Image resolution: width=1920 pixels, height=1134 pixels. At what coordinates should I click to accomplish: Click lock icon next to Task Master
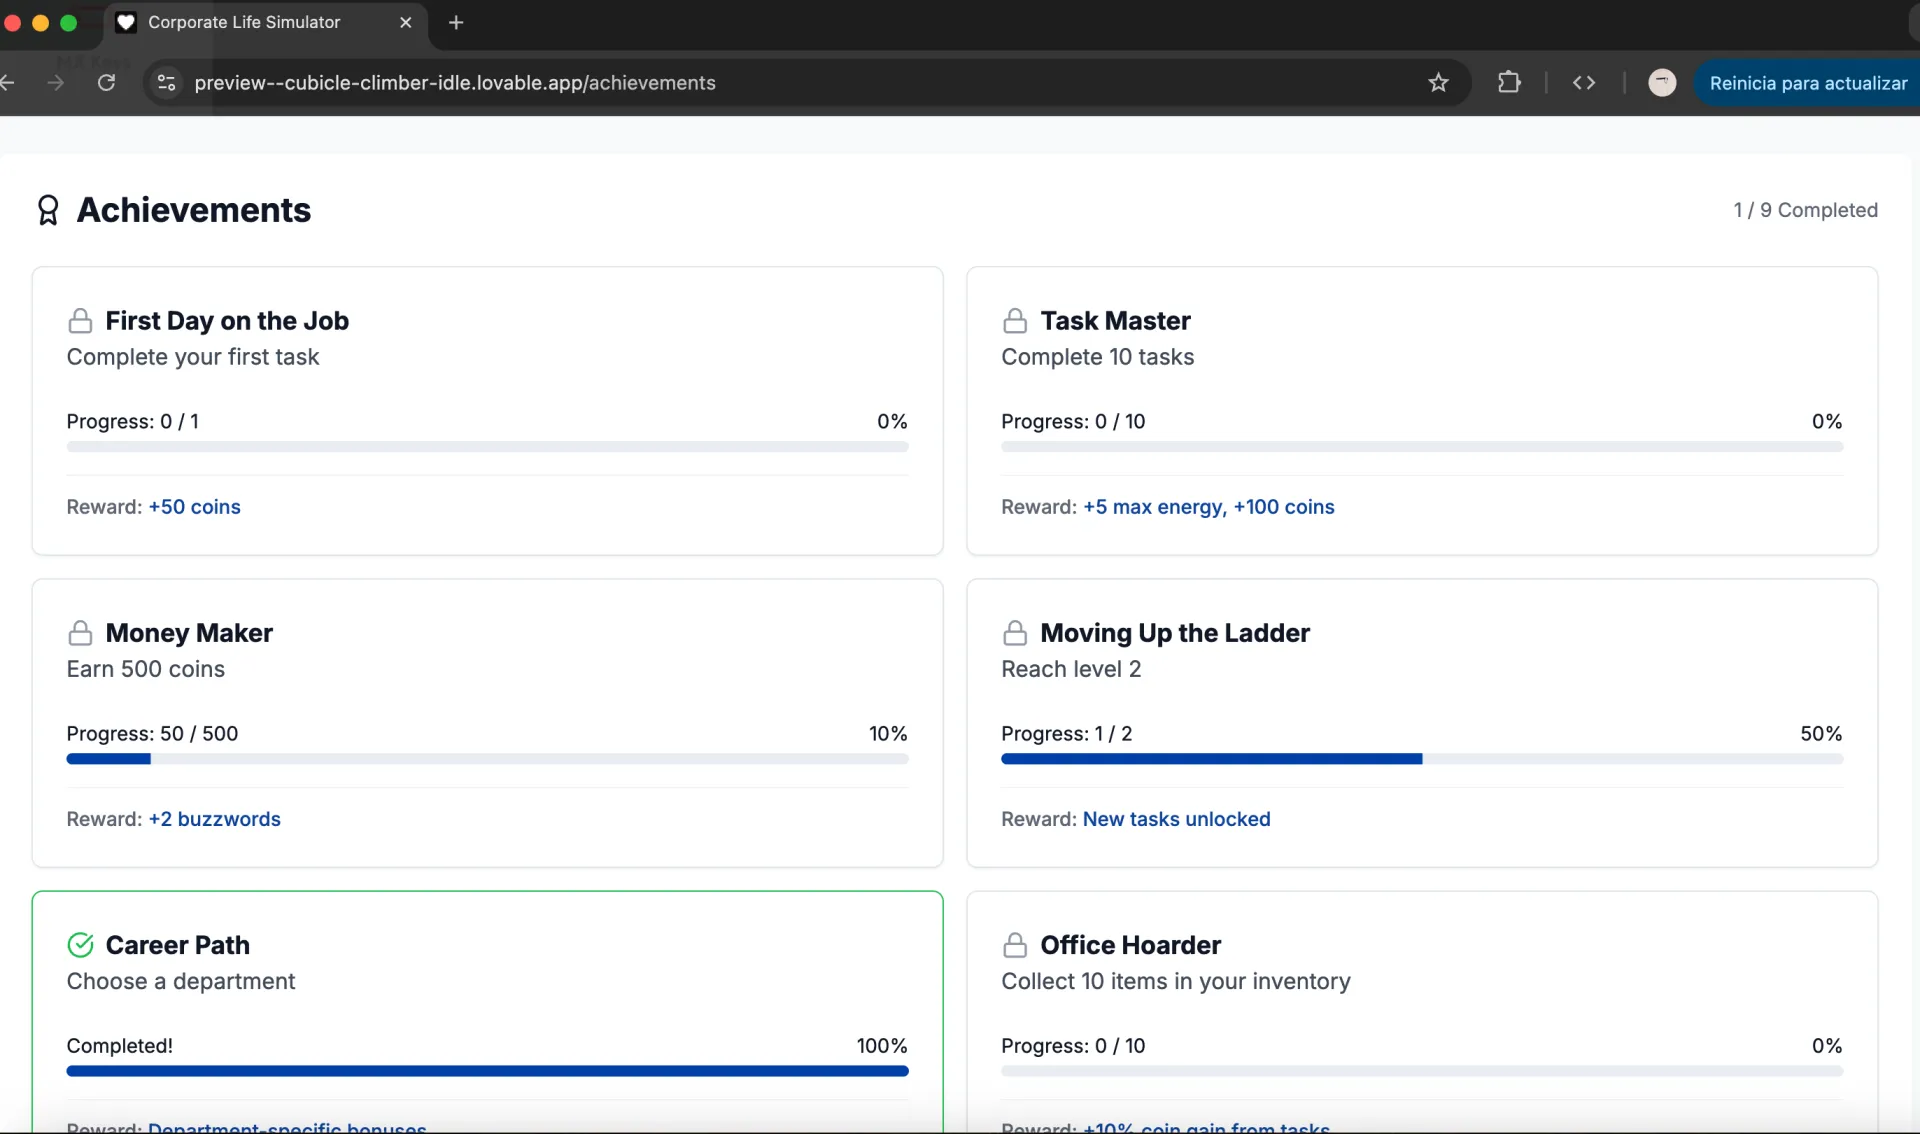click(x=1015, y=321)
